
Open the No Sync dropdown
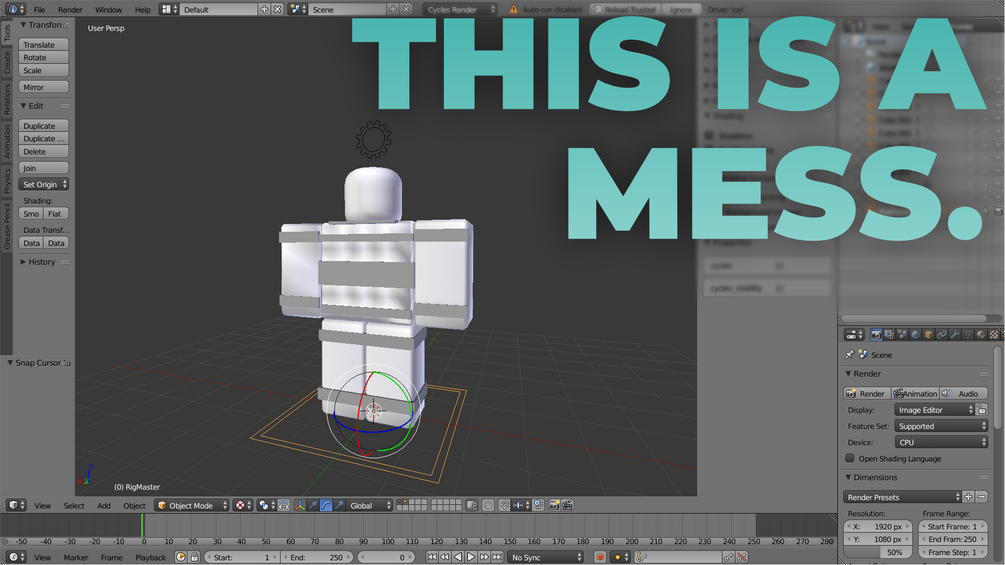pyautogui.click(x=545, y=557)
